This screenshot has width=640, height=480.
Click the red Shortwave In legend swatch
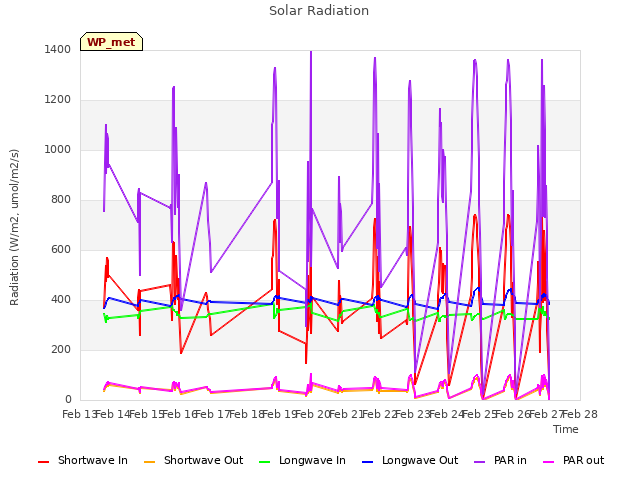(43, 462)
